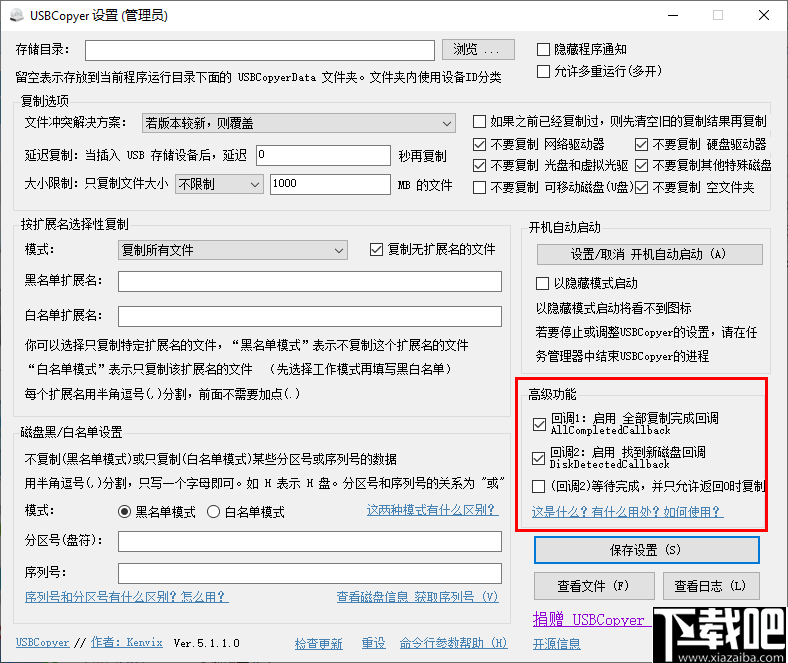788x663 pixels.
Task: Click the file size MB input field
Action: 330,184
